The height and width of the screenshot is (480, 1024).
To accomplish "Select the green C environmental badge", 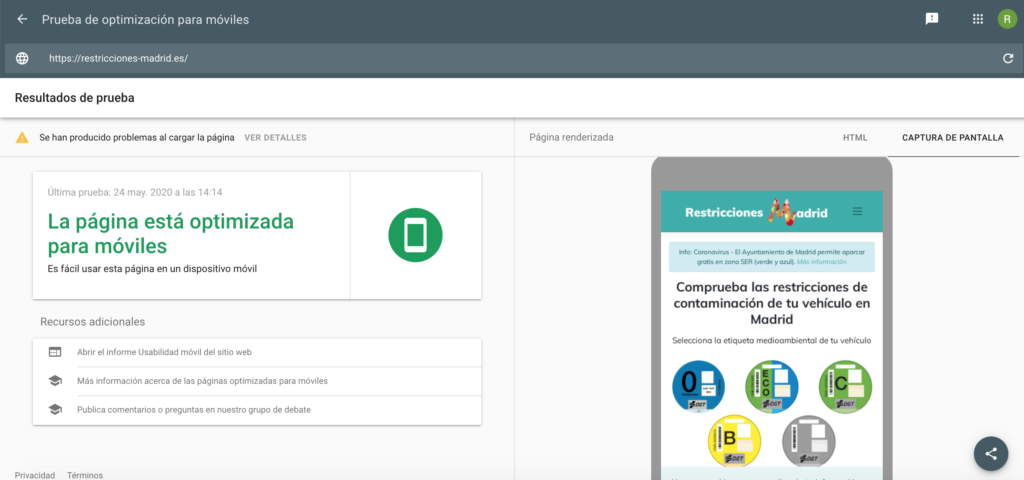I will click(x=845, y=387).
